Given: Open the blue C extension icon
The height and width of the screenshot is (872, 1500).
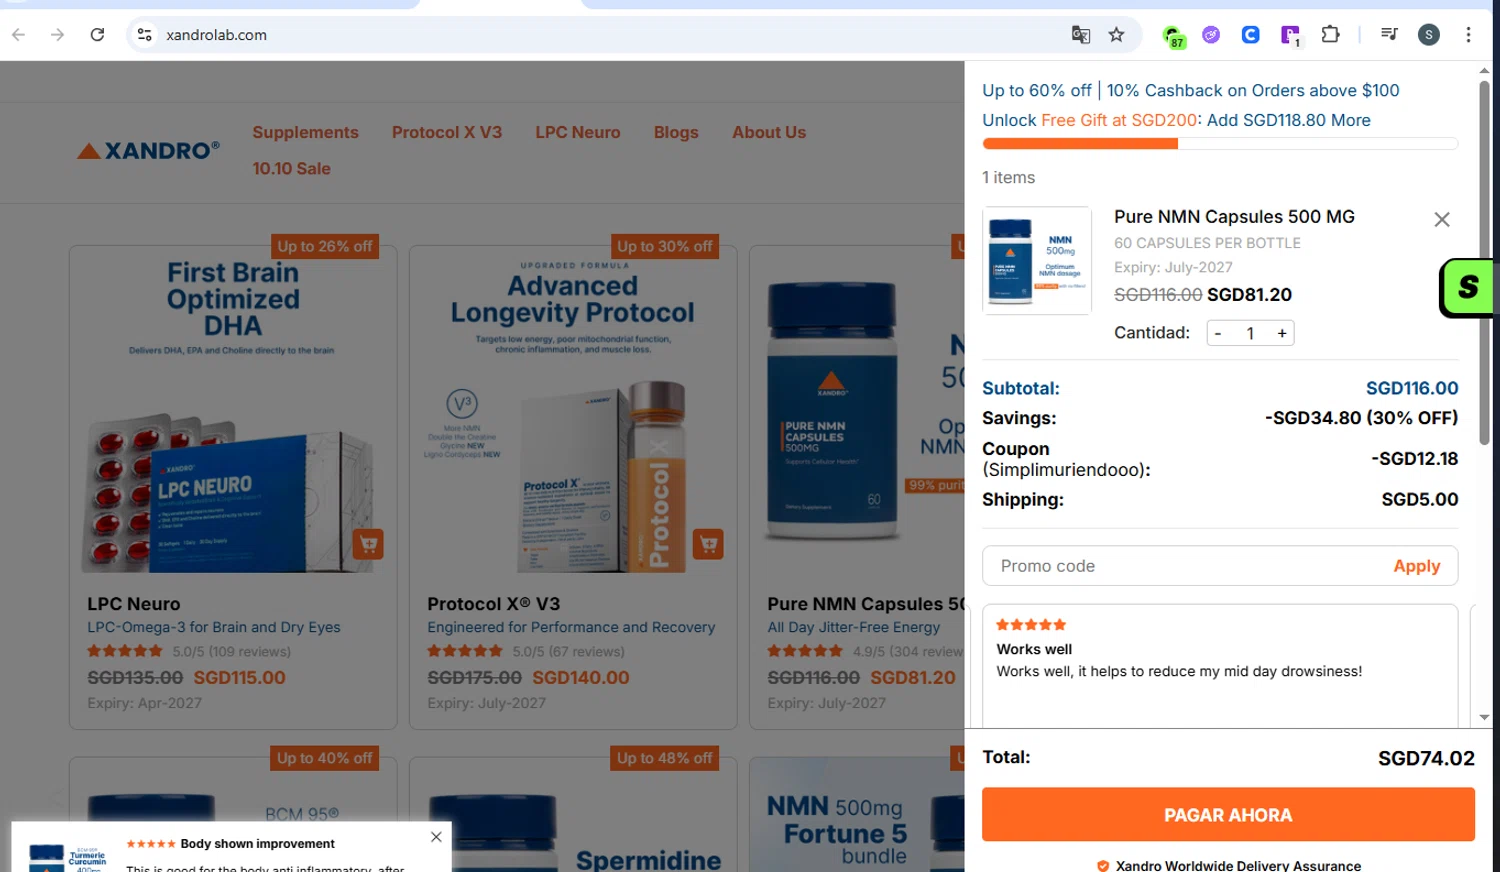Looking at the screenshot, I should [1250, 35].
